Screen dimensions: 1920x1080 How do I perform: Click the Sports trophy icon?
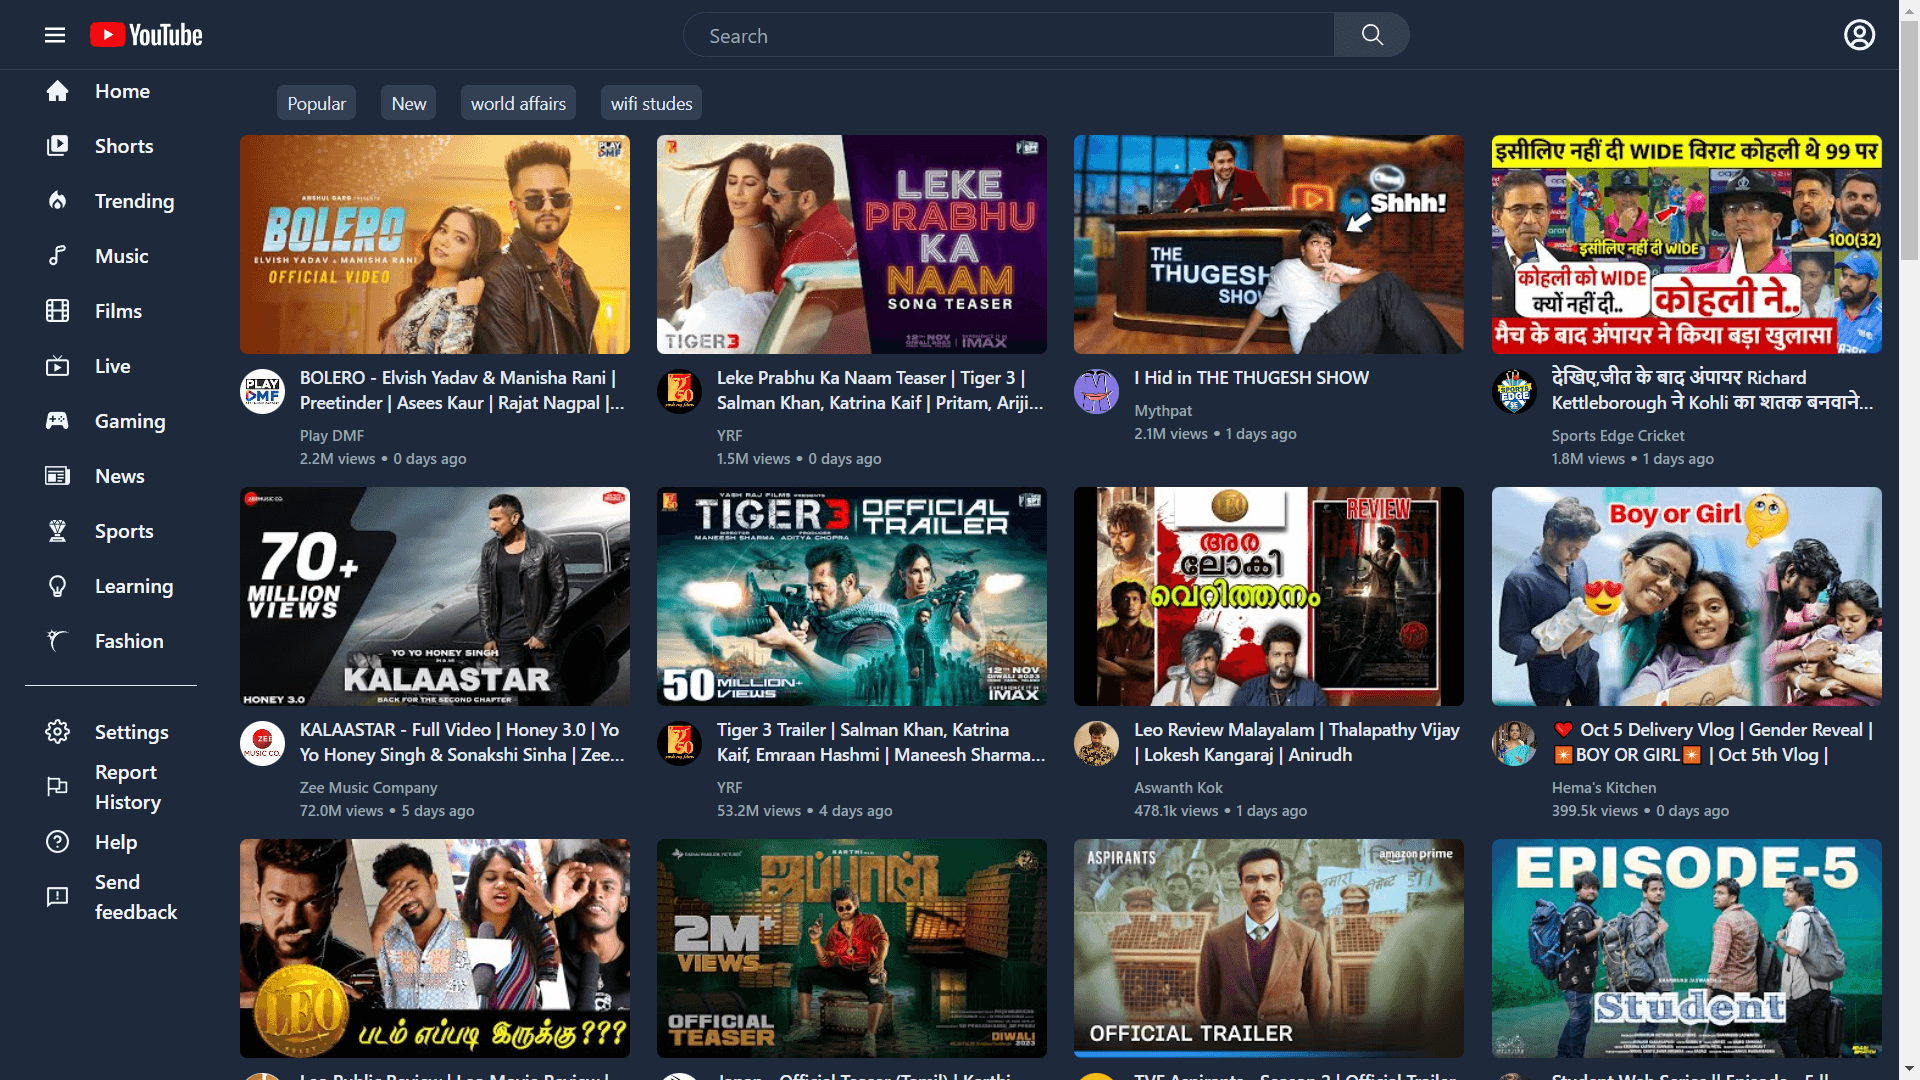click(x=58, y=531)
